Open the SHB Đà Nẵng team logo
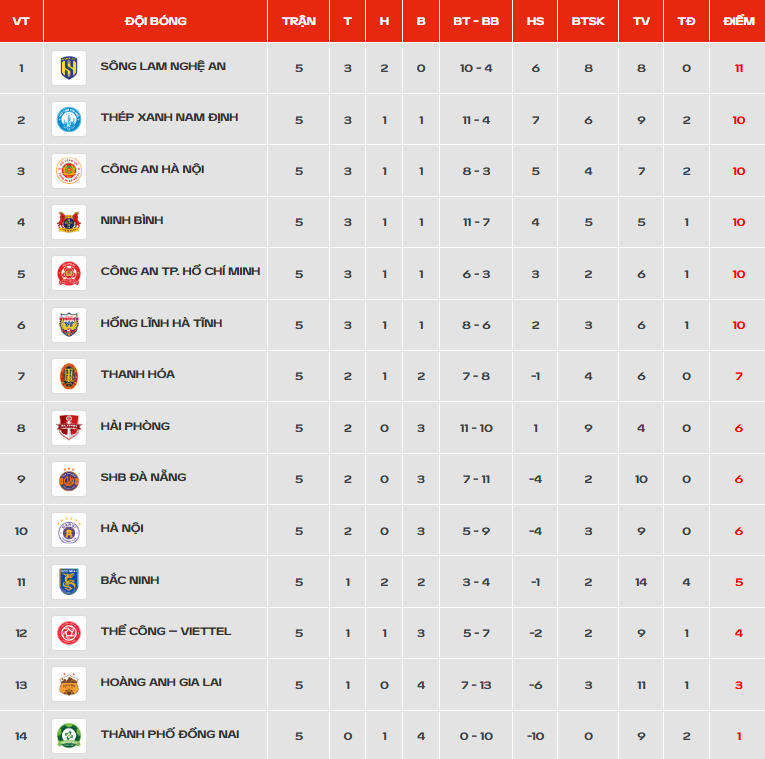Image resolution: width=765 pixels, height=759 pixels. tap(69, 479)
